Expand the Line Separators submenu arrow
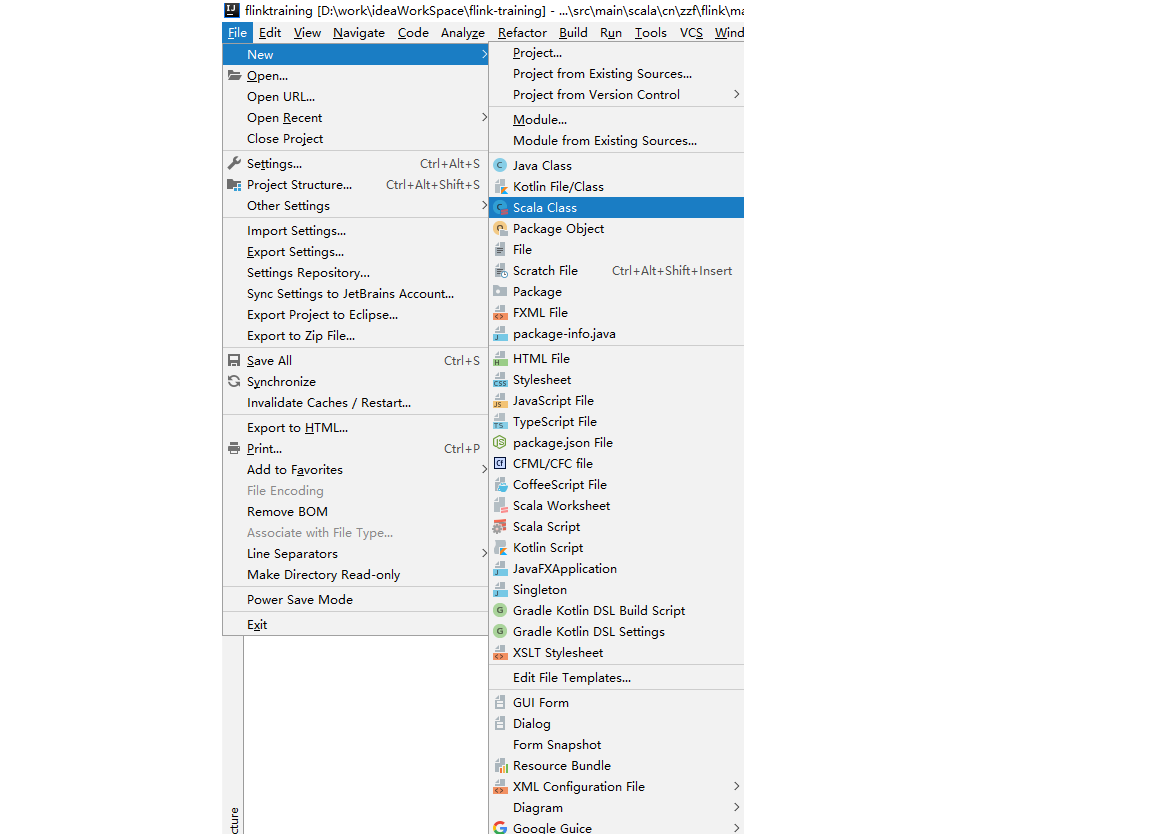Image resolution: width=1152 pixels, height=834 pixels. [x=484, y=553]
